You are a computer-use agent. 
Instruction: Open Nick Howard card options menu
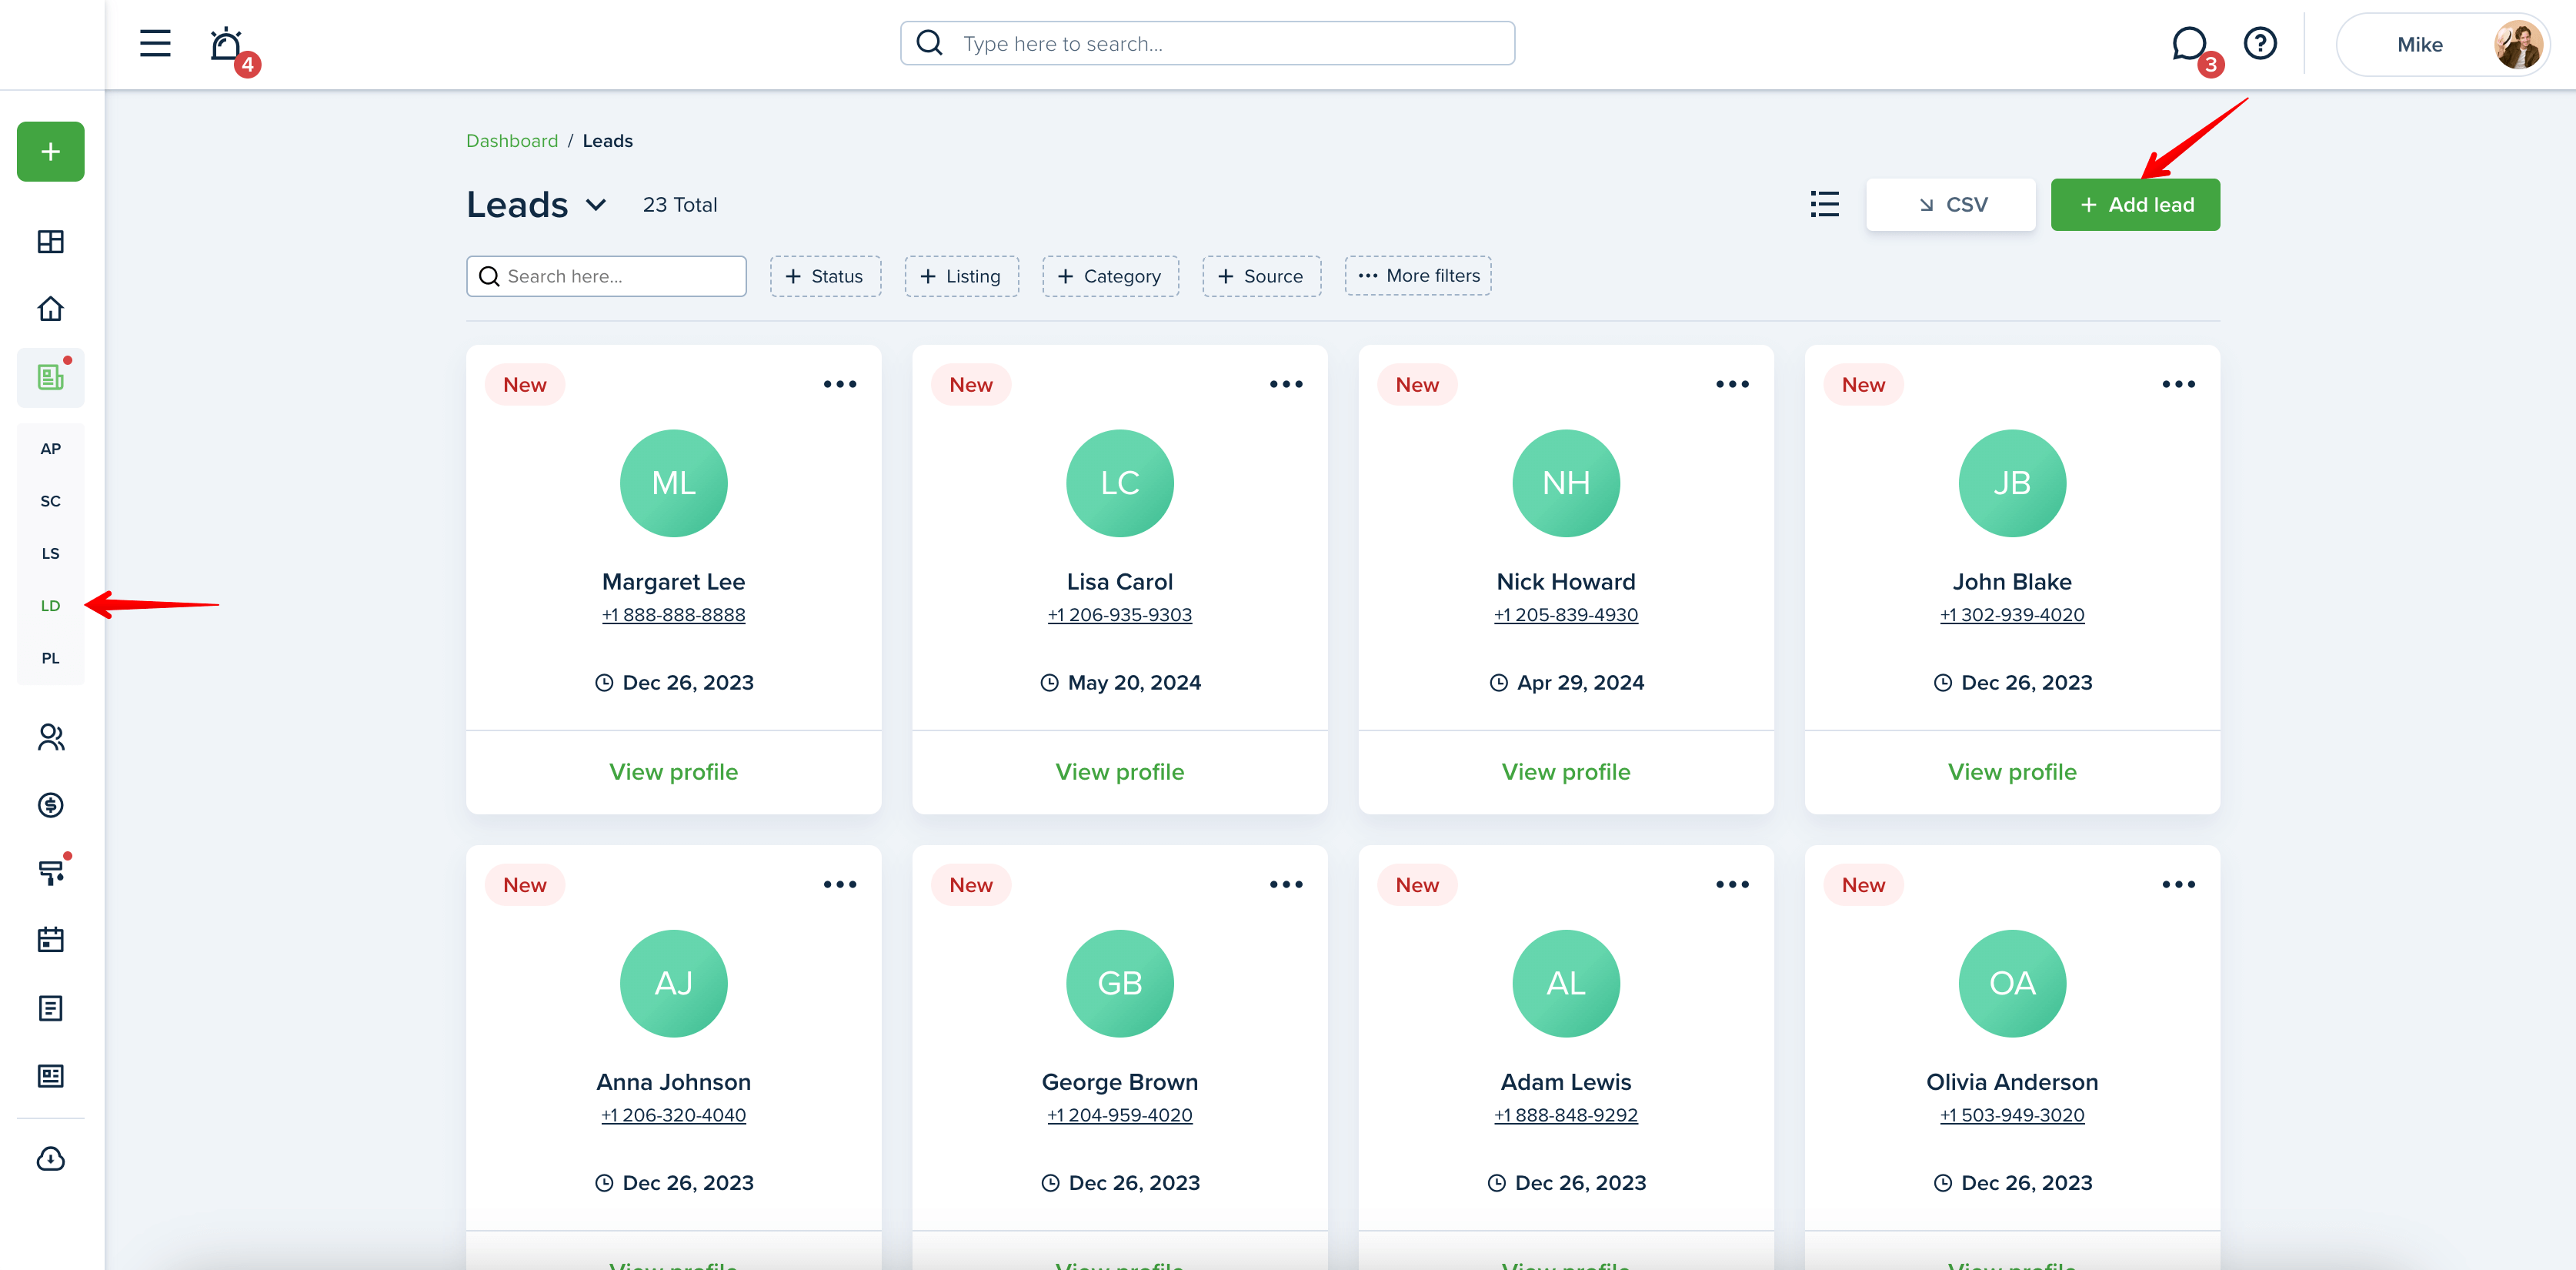click(1732, 384)
